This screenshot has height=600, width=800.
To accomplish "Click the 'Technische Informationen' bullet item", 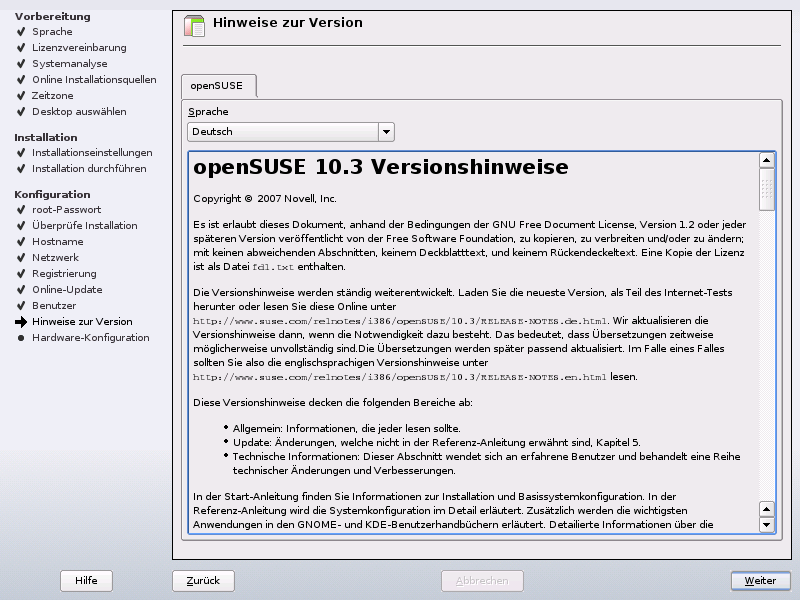I will [486, 463].
